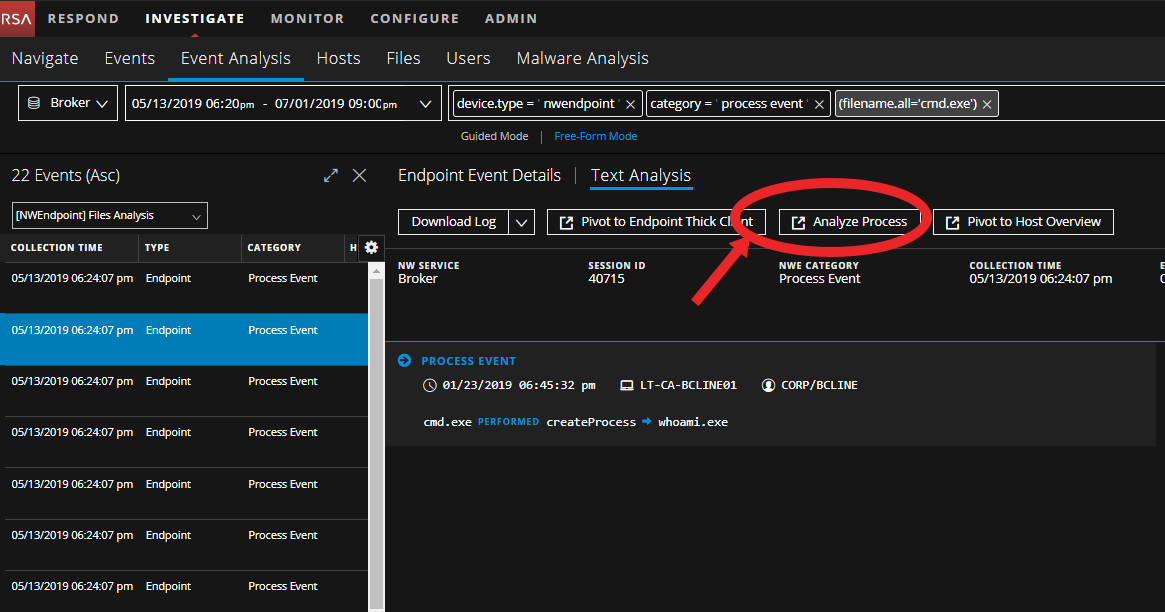
Task: Open the Malware Analysis tab
Action: point(582,58)
